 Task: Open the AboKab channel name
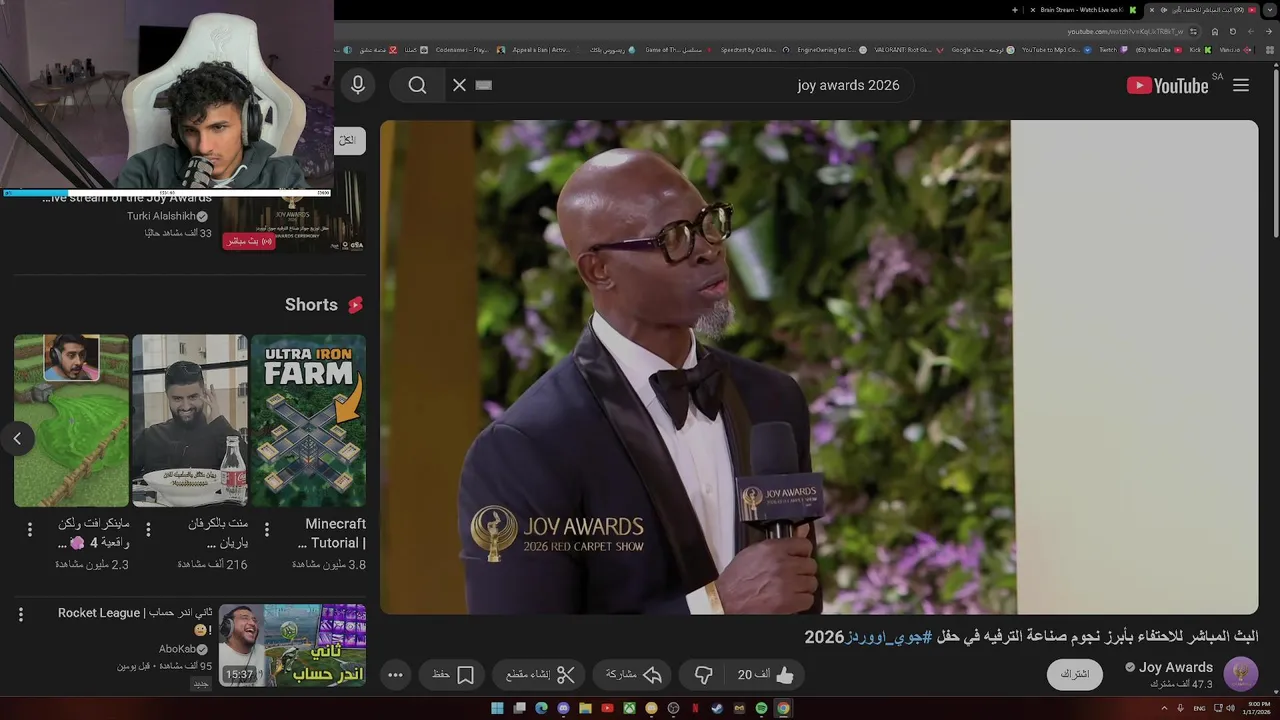click(178, 649)
